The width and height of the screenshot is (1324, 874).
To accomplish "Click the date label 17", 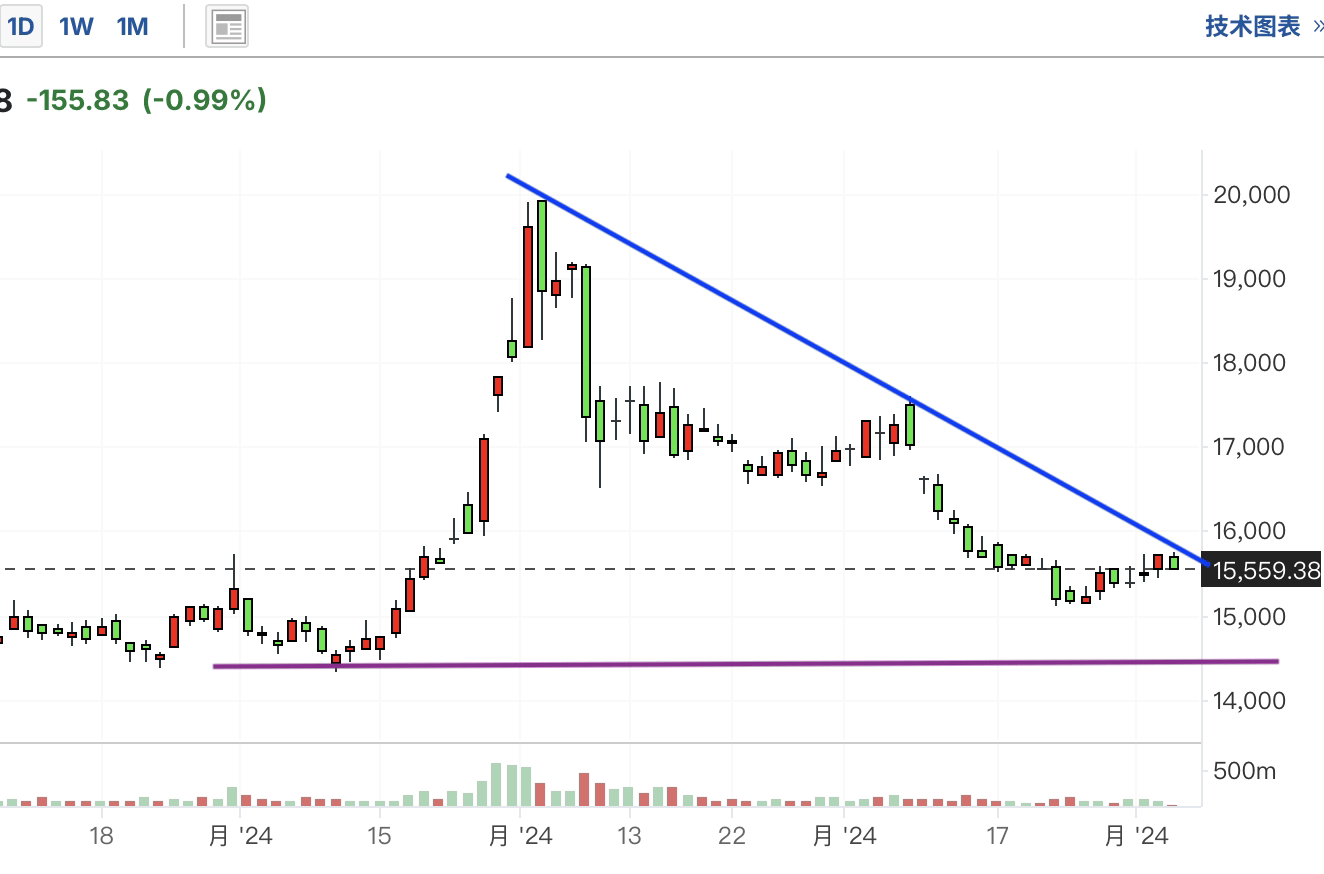I will [x=996, y=836].
